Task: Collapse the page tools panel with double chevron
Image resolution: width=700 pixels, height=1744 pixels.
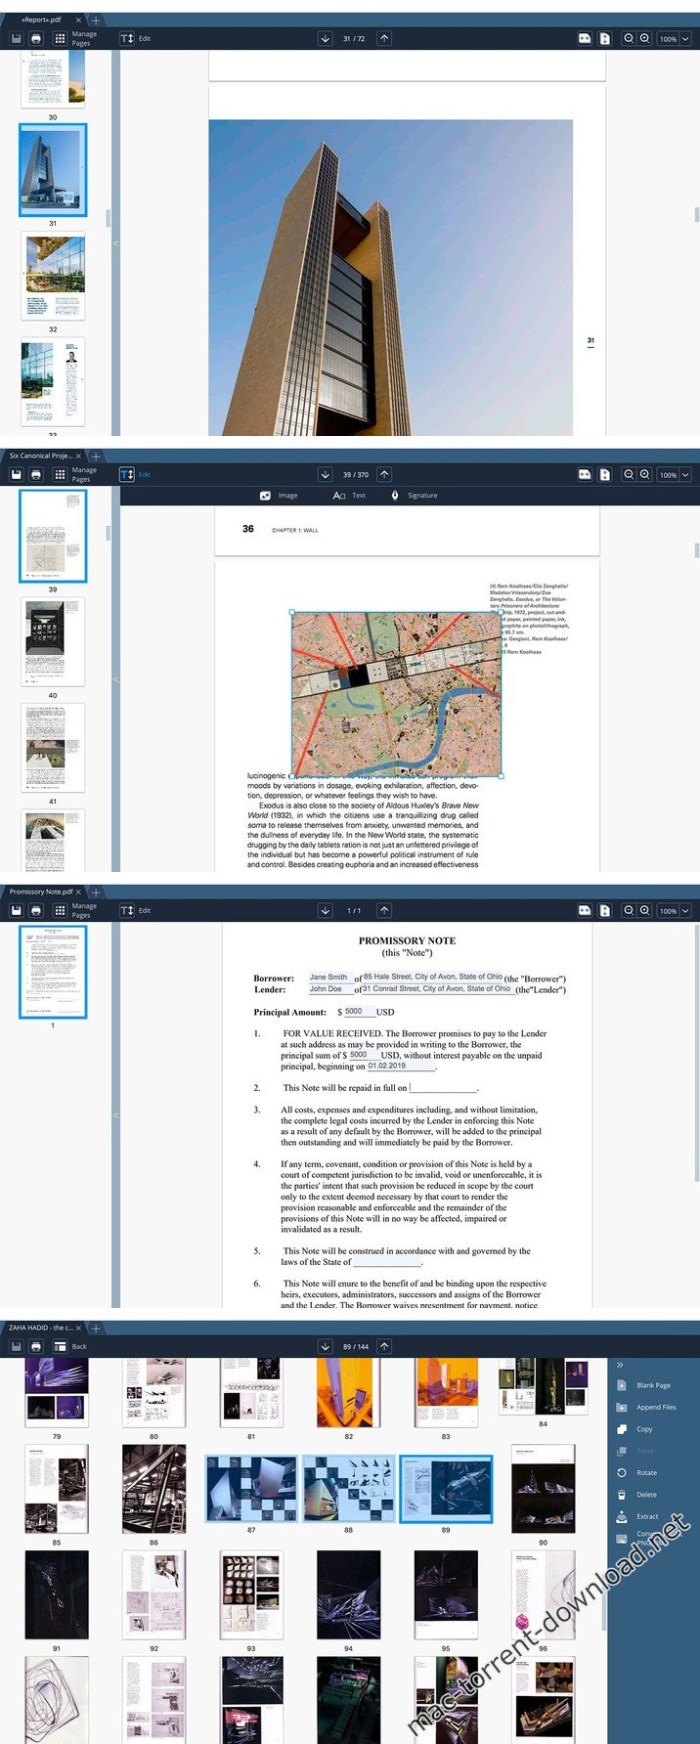Action: pos(619,1365)
